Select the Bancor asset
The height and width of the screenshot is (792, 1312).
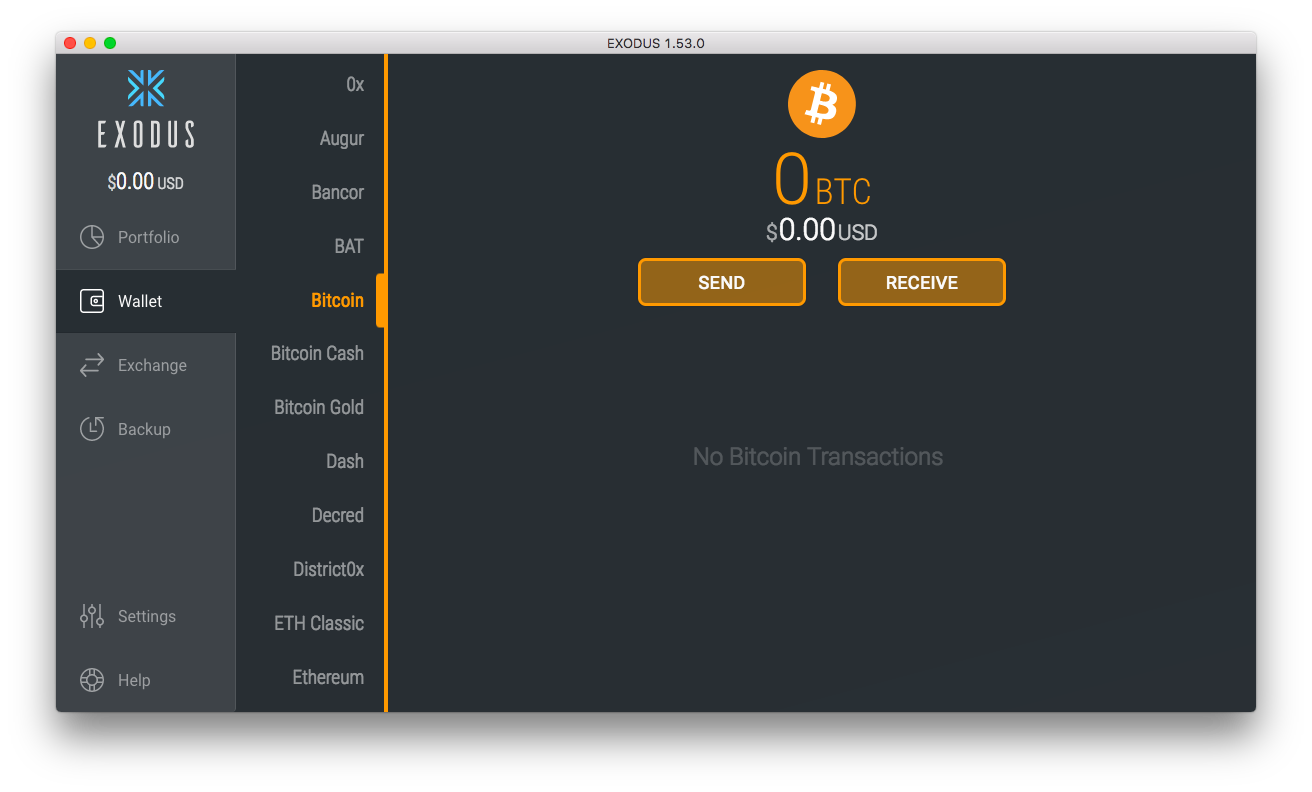pyautogui.click(x=338, y=192)
